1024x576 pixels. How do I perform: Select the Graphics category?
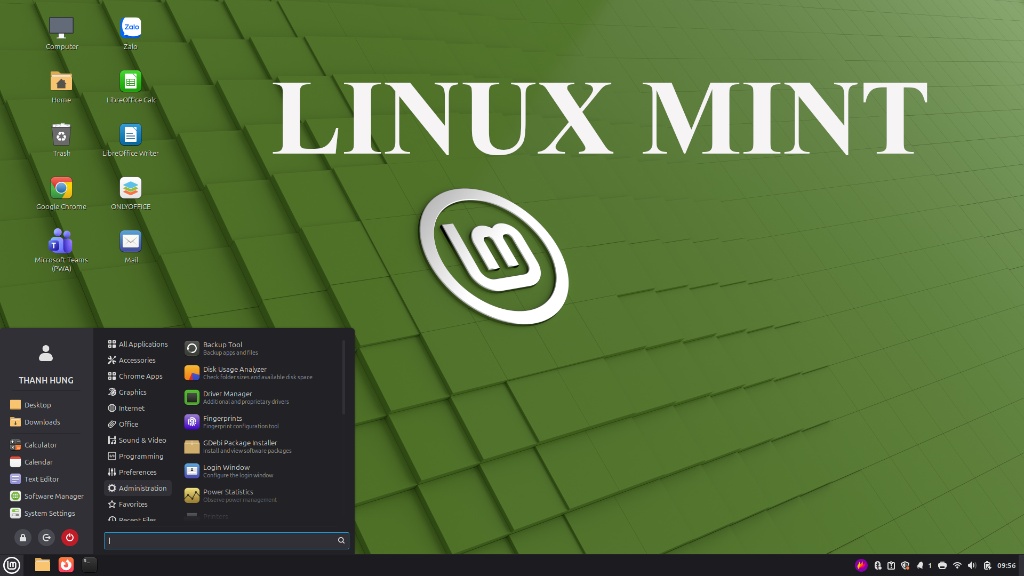click(x=138, y=392)
